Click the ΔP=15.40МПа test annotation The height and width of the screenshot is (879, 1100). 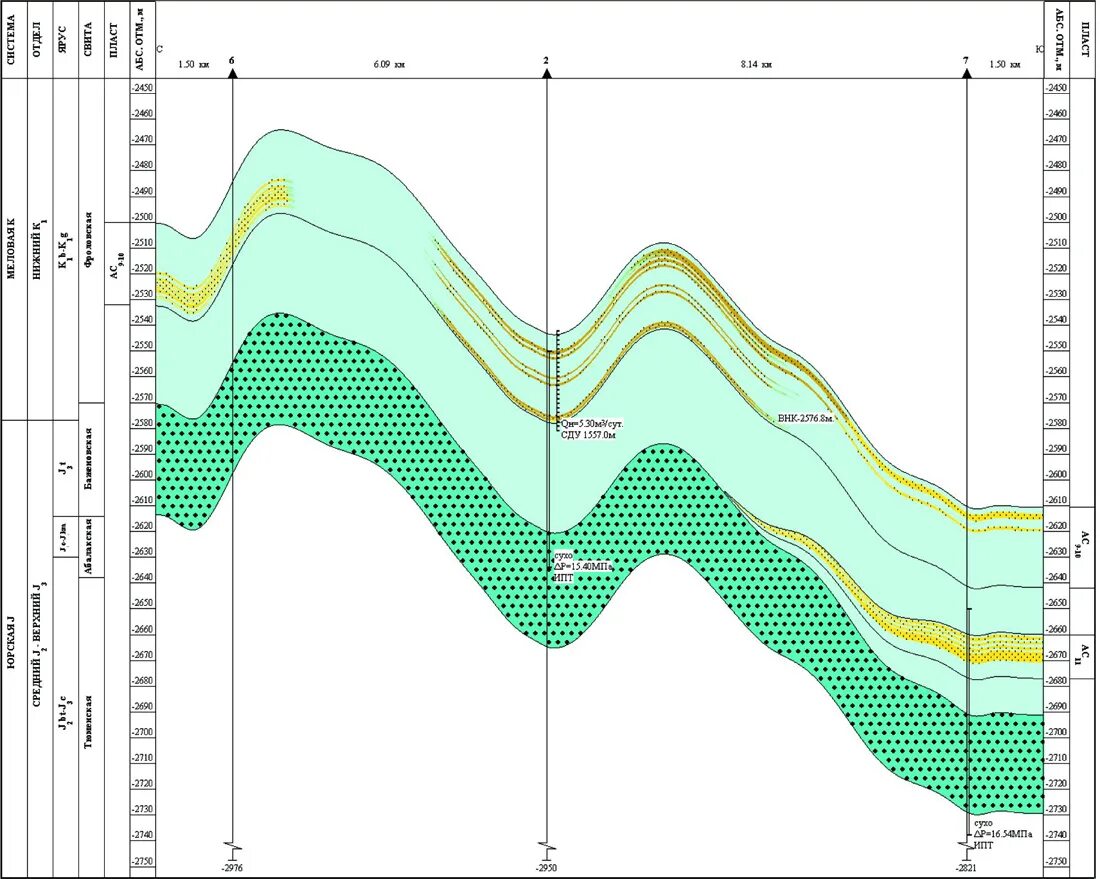tap(582, 566)
